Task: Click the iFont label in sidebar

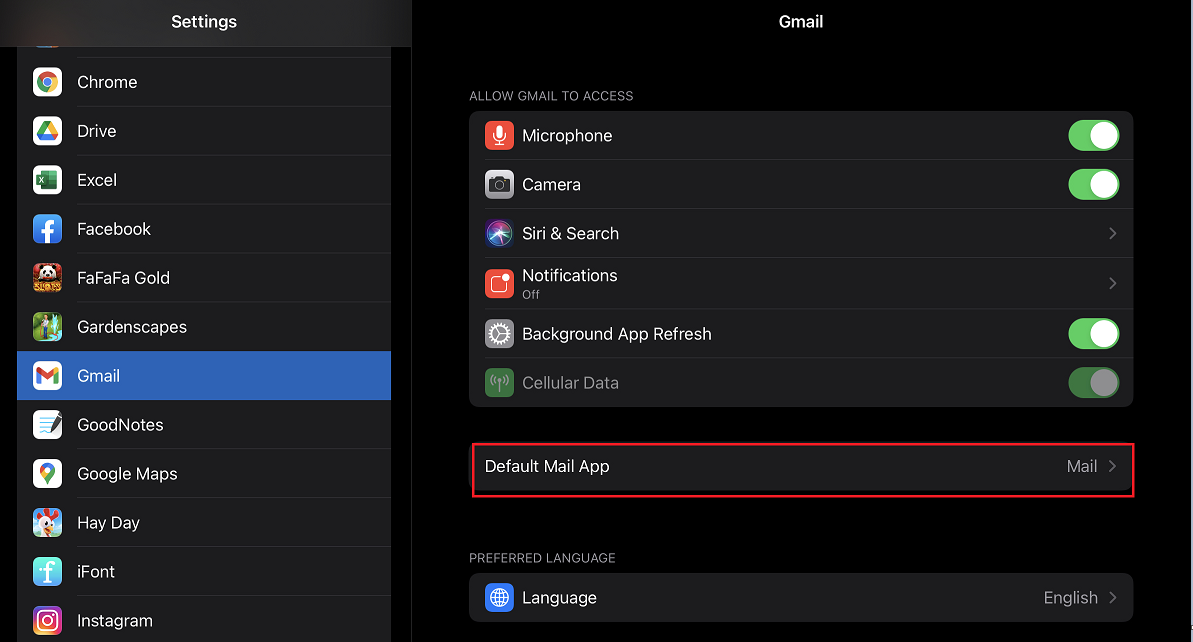Action: pos(96,572)
